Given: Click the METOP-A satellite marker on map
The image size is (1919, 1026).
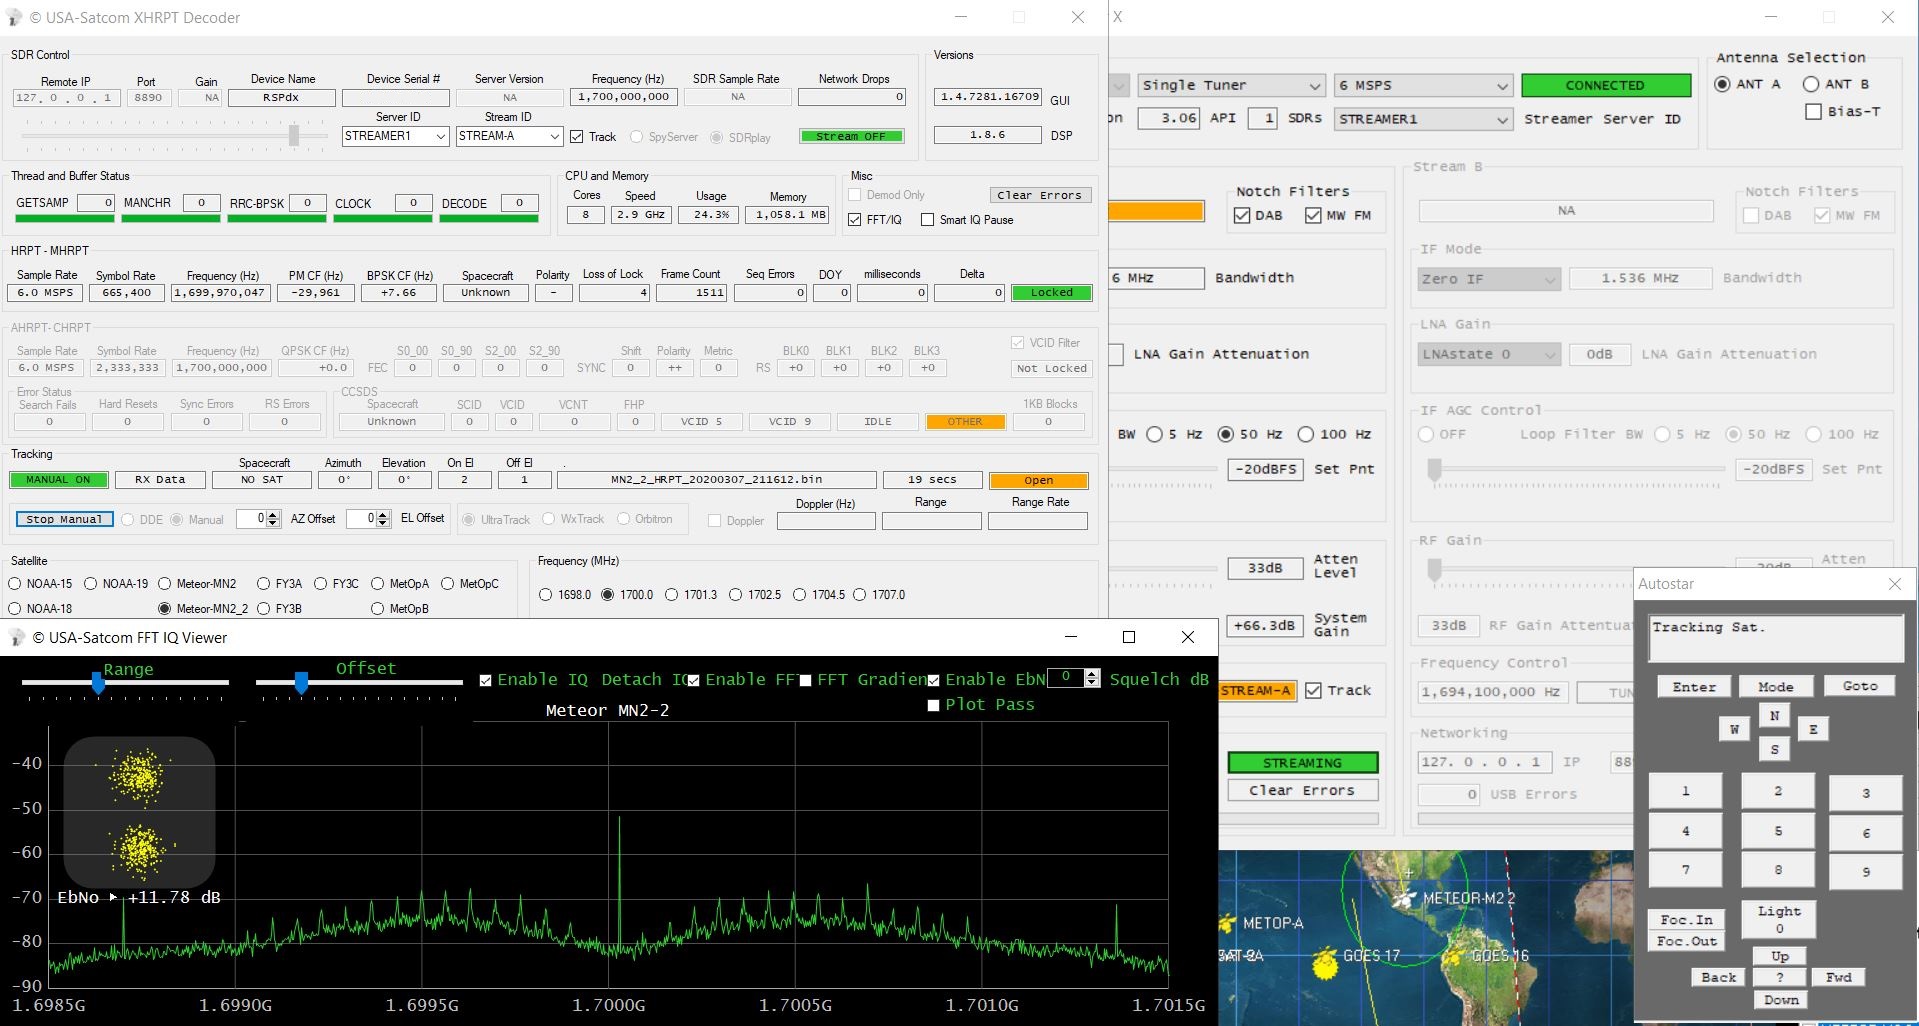Looking at the screenshot, I should tap(1228, 924).
